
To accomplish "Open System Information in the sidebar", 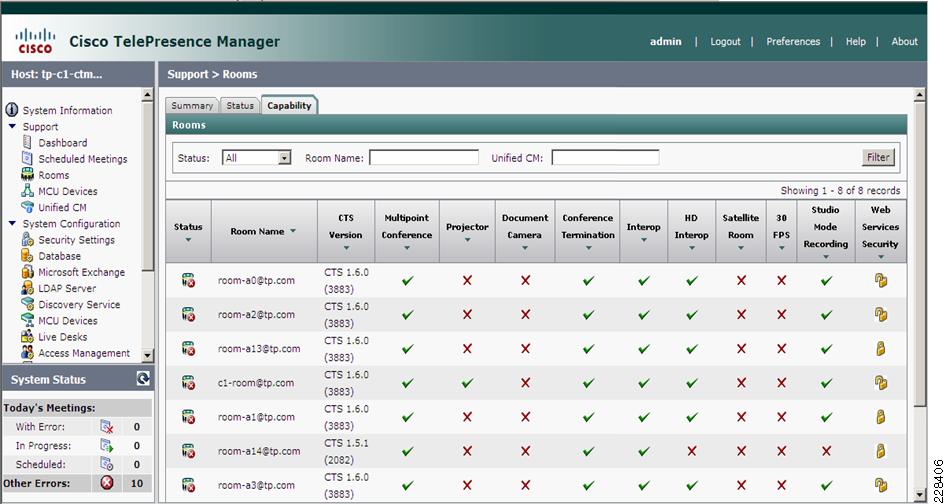I will point(67,110).
